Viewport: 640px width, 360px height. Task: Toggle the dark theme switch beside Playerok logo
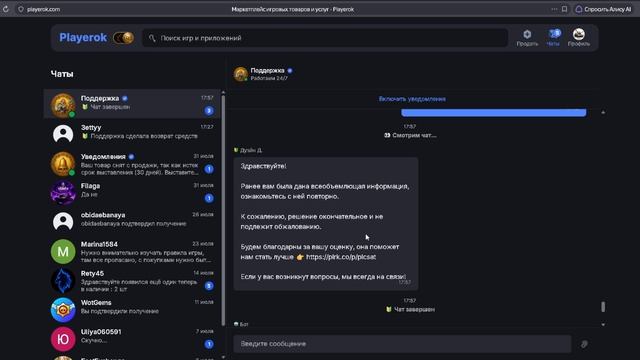pos(123,38)
